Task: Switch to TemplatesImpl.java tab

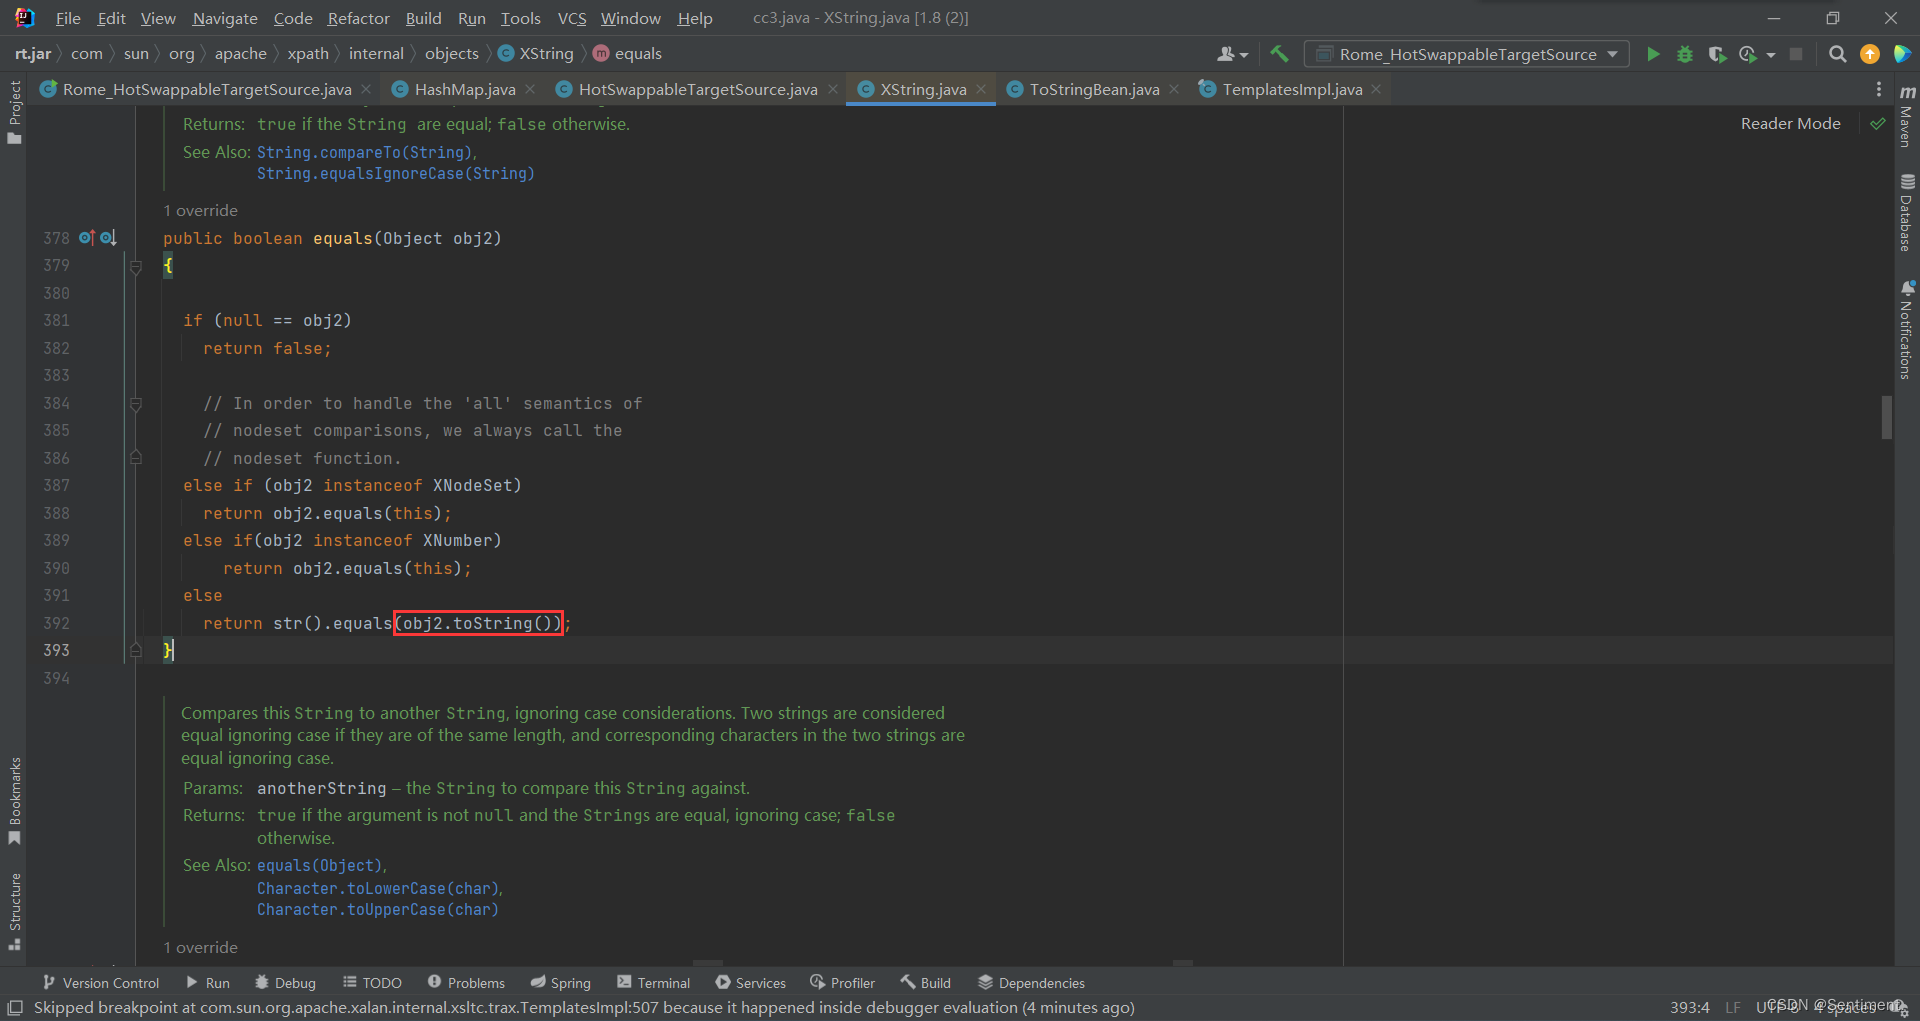Action: [1292, 90]
